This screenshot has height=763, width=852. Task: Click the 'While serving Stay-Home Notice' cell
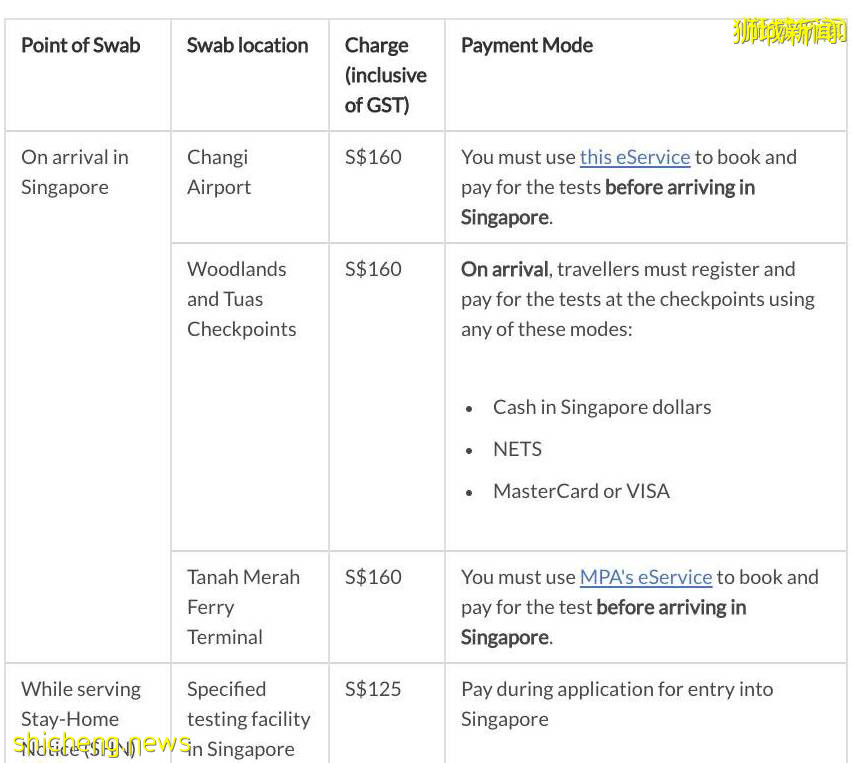tap(81, 704)
